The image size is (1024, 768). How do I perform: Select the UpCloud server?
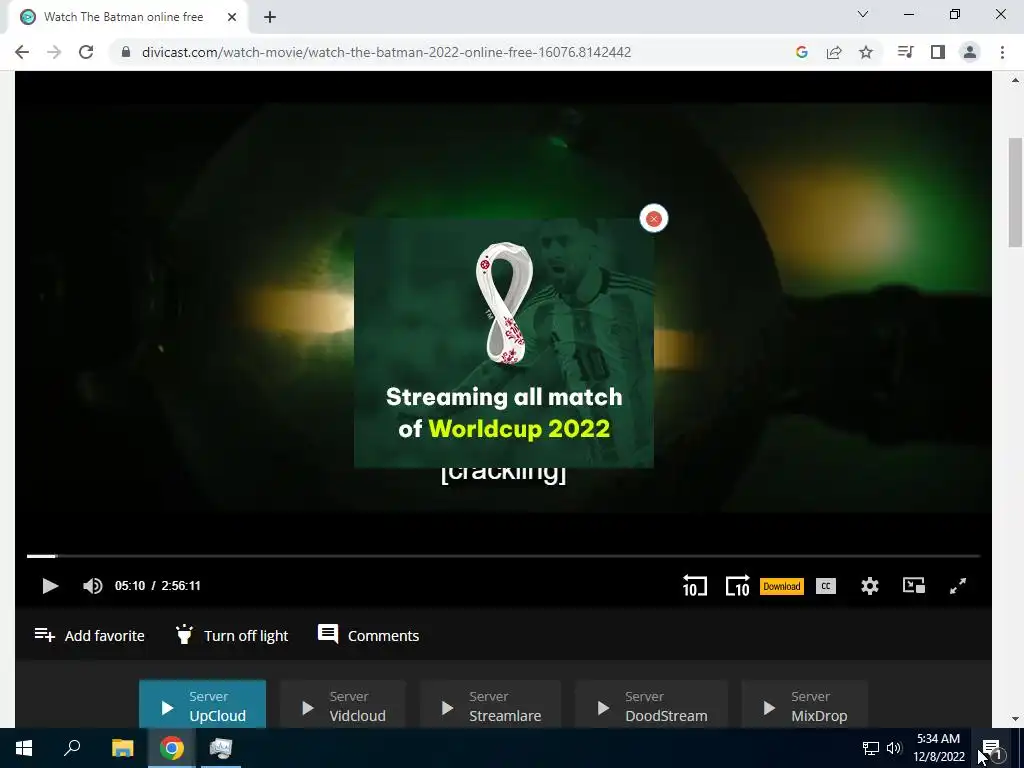click(x=202, y=705)
